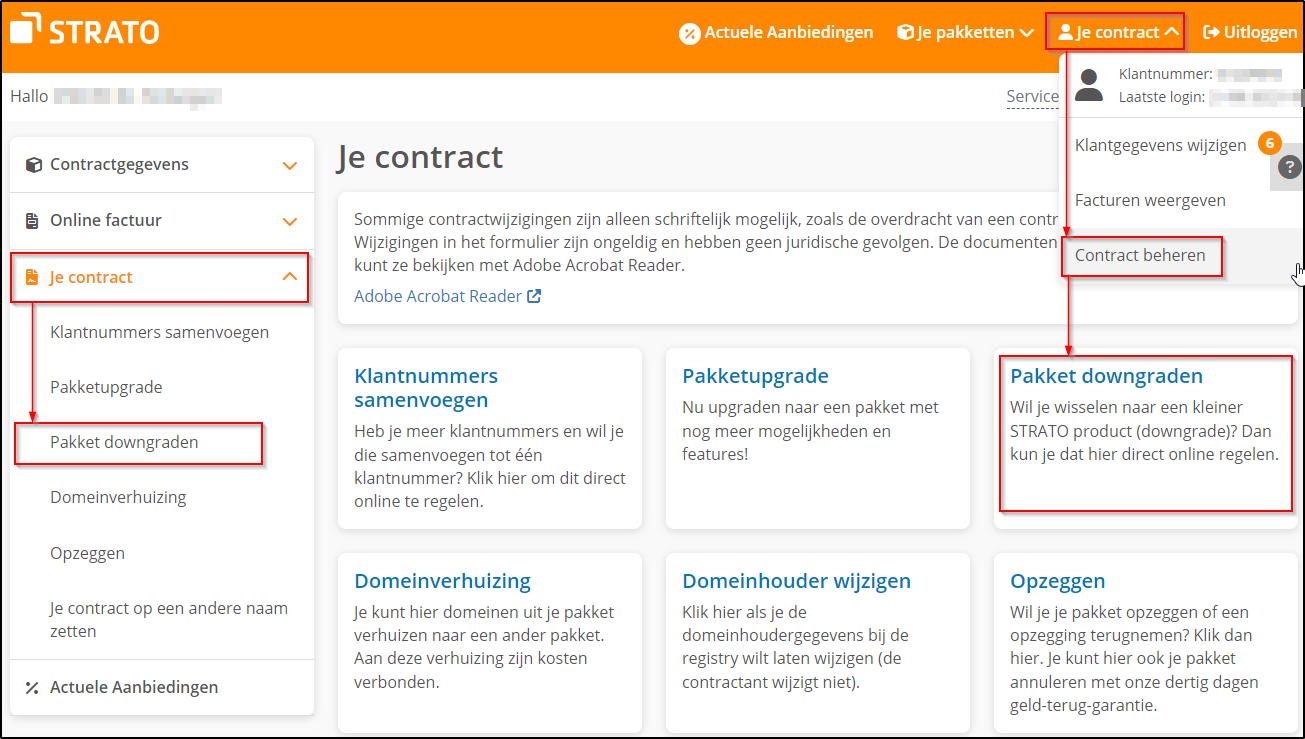Select Contract beheren from the dropdown
Screen dimensions: 1305x739
(x=1140, y=255)
